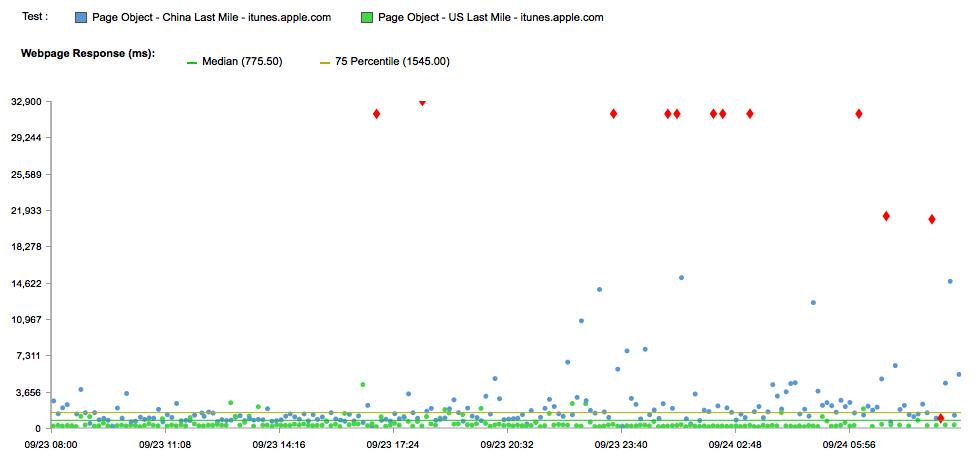The height and width of the screenshot is (461, 976).
Task: Click the blue China Last Mile legend swatch
Action: pos(81,18)
